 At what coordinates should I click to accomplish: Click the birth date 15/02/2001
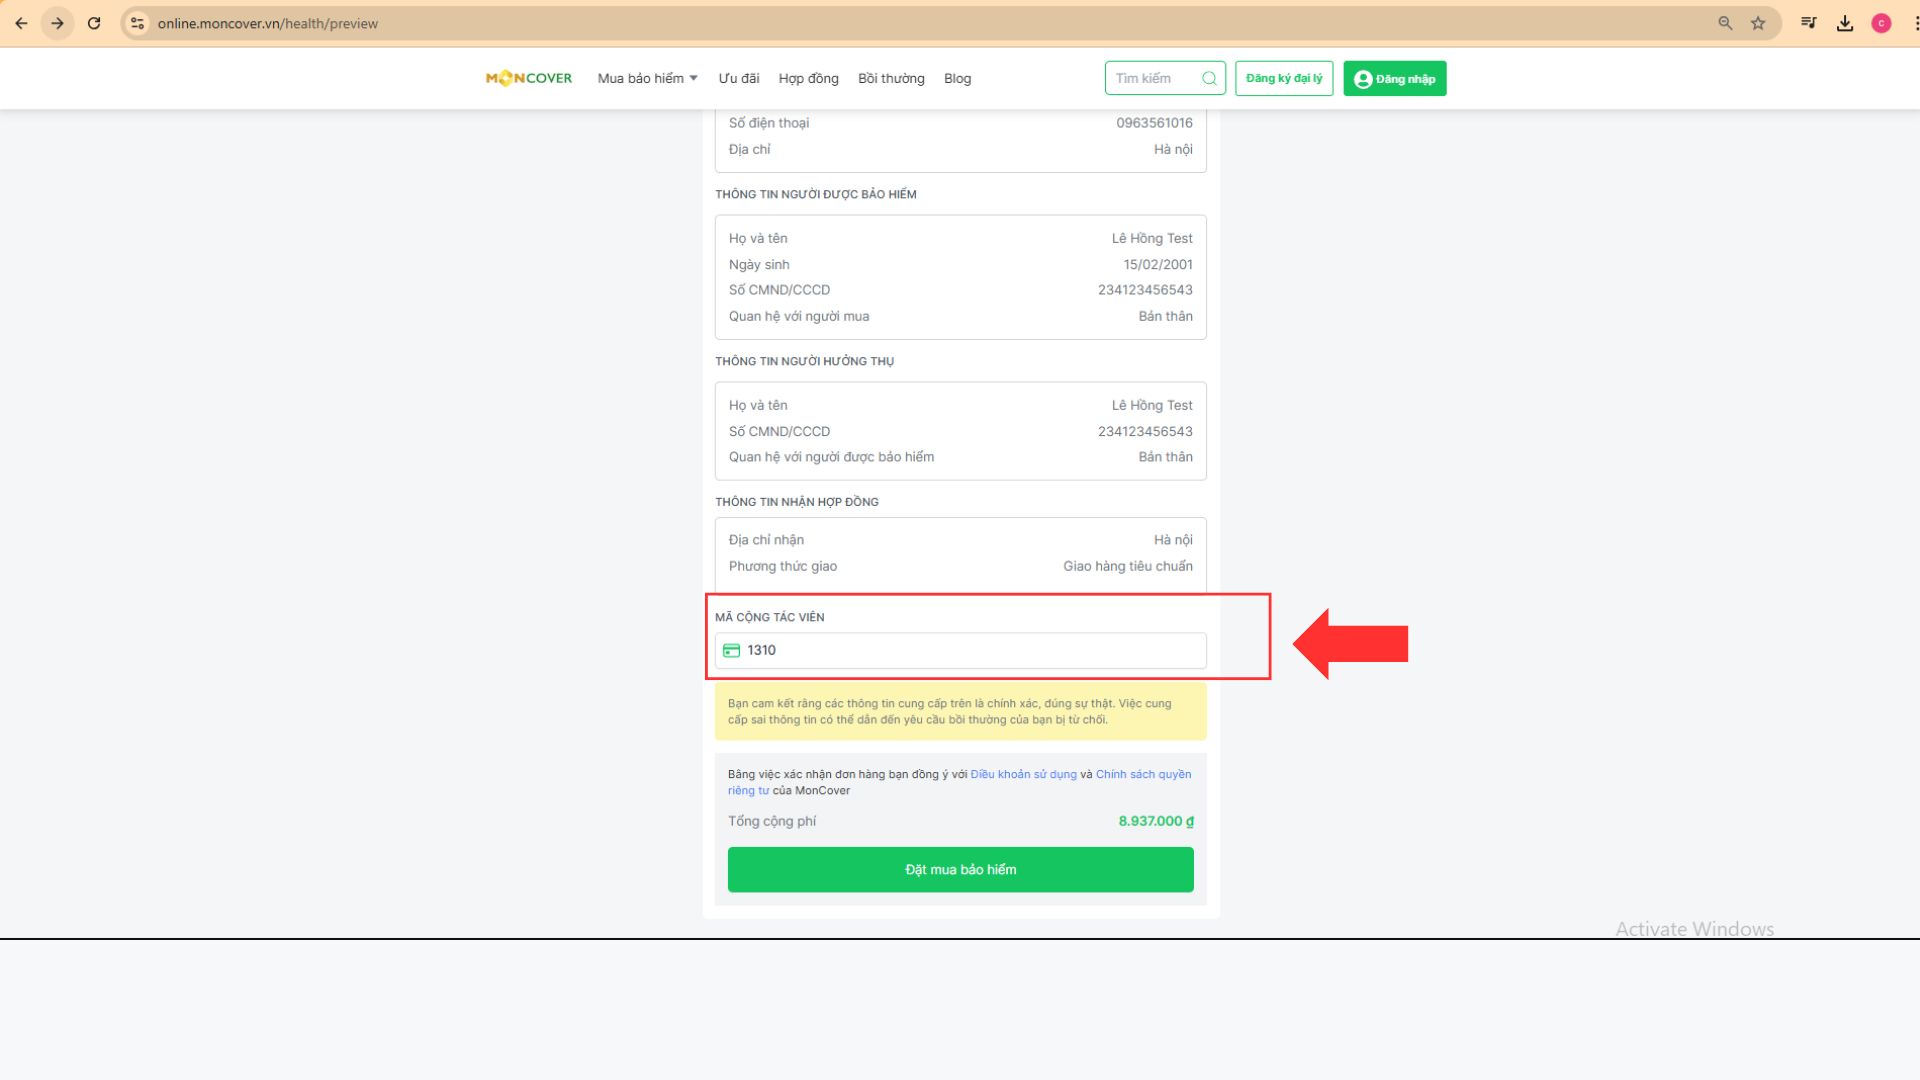[x=1157, y=265]
